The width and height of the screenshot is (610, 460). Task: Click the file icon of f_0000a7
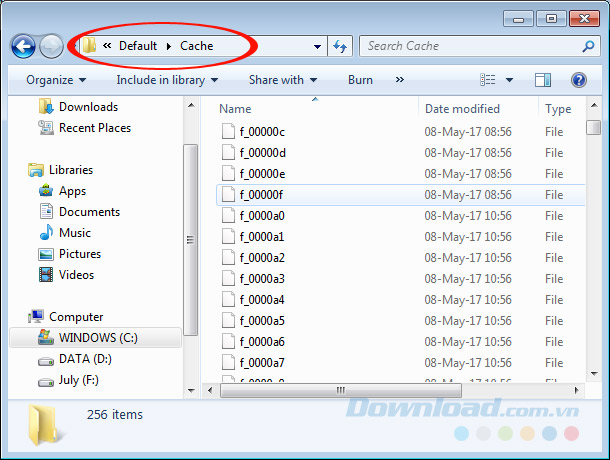[228, 362]
